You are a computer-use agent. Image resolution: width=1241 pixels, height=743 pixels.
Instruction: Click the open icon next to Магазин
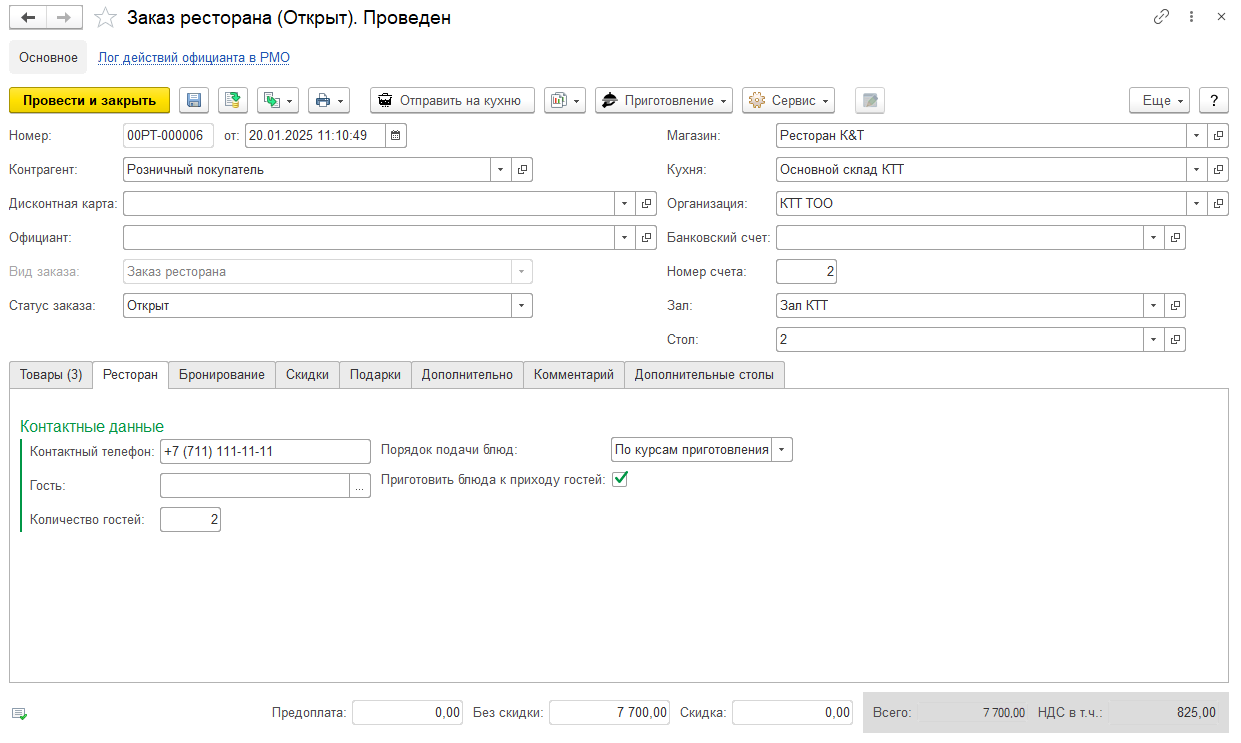coord(1219,135)
